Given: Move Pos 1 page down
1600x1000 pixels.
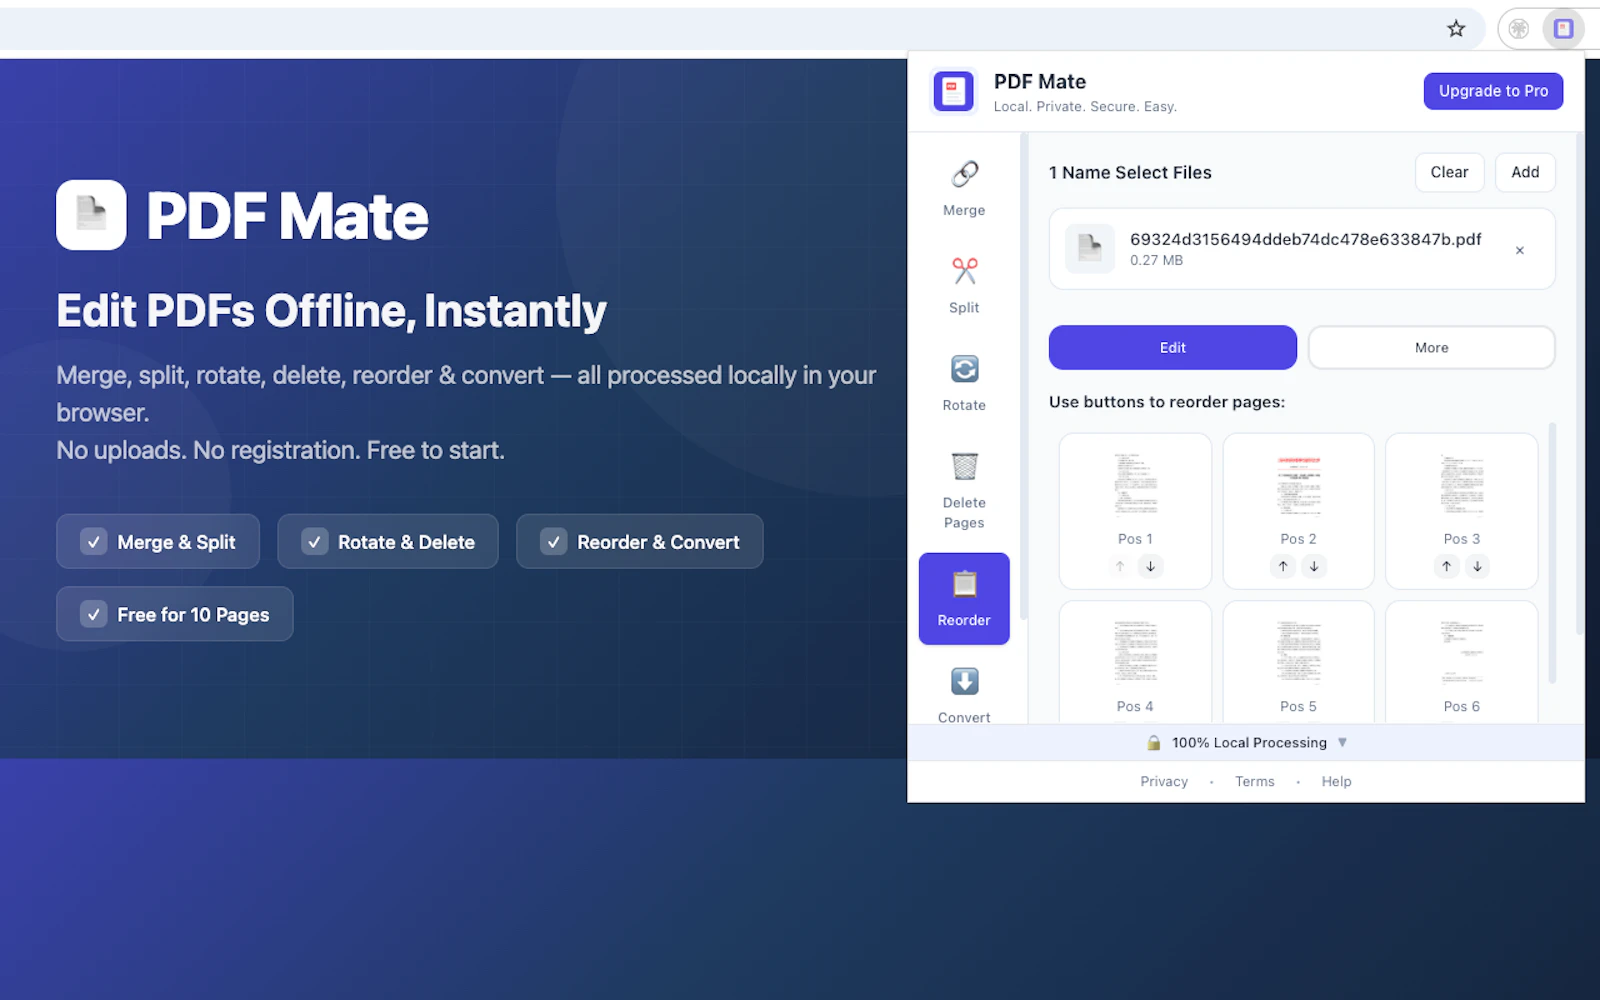Looking at the screenshot, I should point(1151,566).
